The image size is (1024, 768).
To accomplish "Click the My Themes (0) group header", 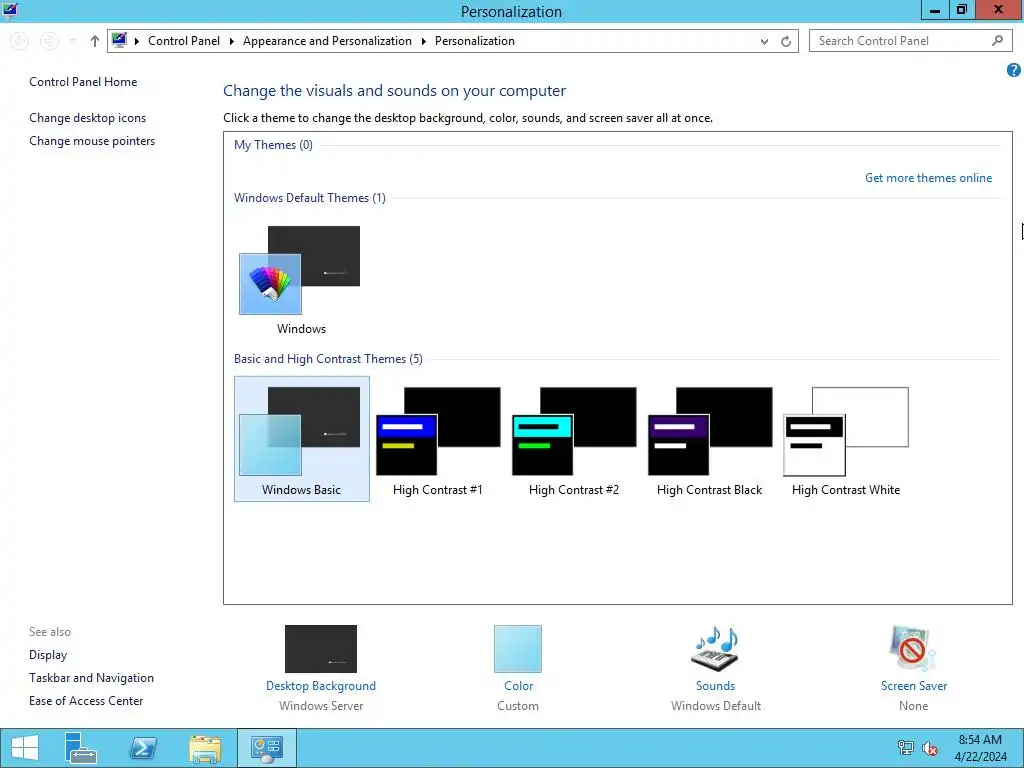I will point(273,144).
